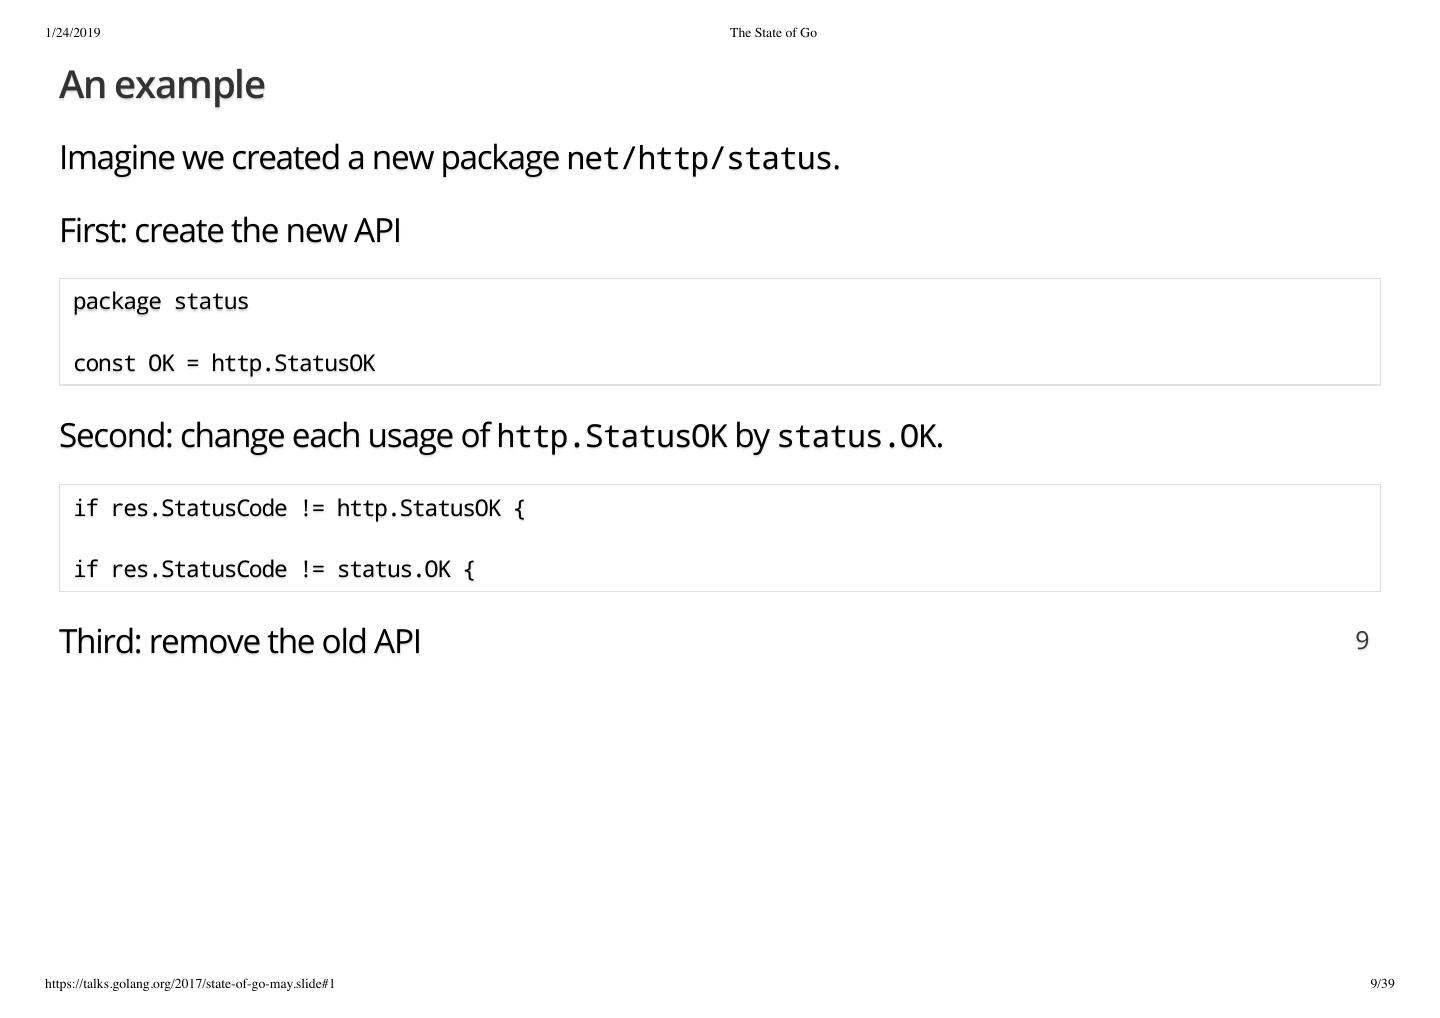Image resolution: width=1440 pixels, height=1018 pixels.
Task: Click the footer talks.golang.org slide URL
Action: click(x=190, y=984)
